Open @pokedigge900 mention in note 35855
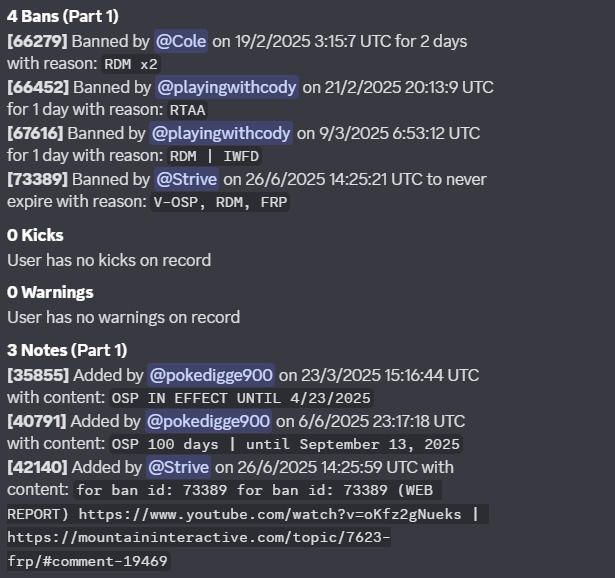The width and height of the screenshot is (615, 578). (211, 375)
